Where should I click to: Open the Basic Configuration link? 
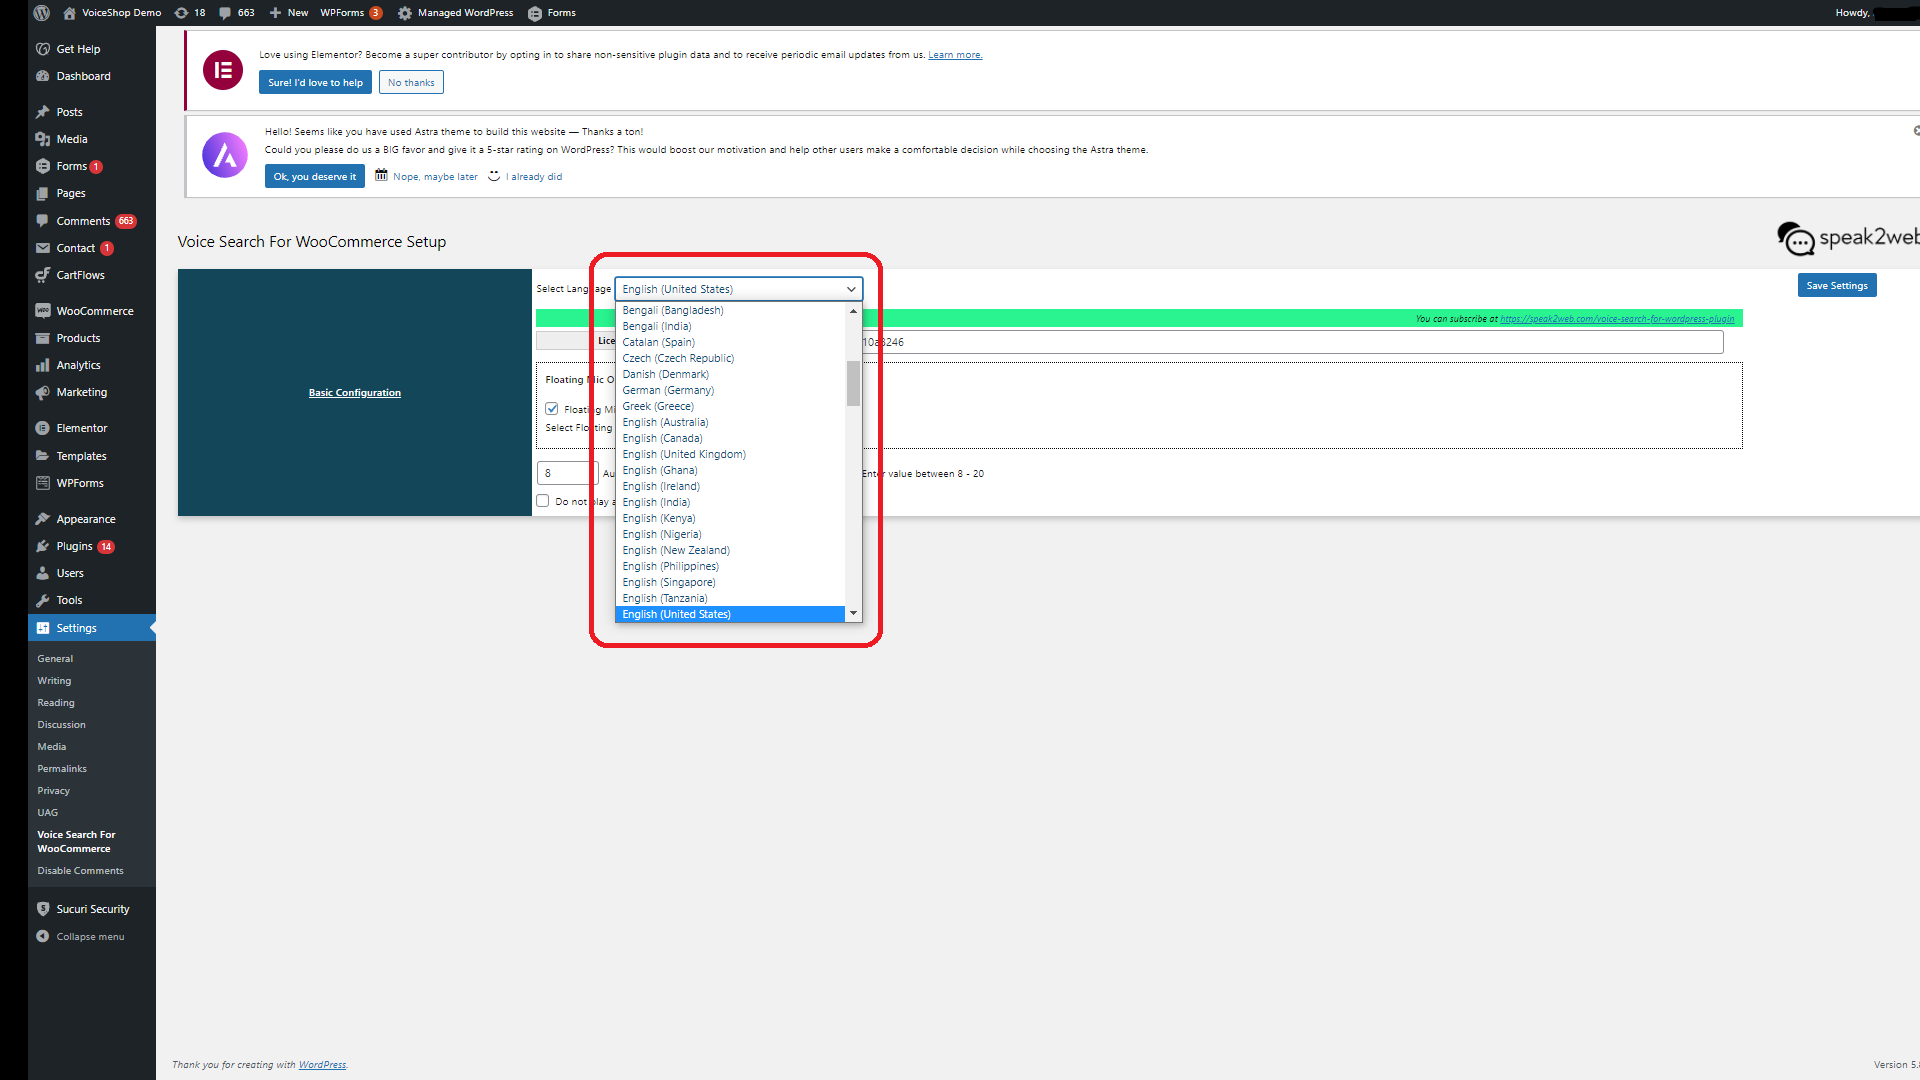(x=354, y=393)
